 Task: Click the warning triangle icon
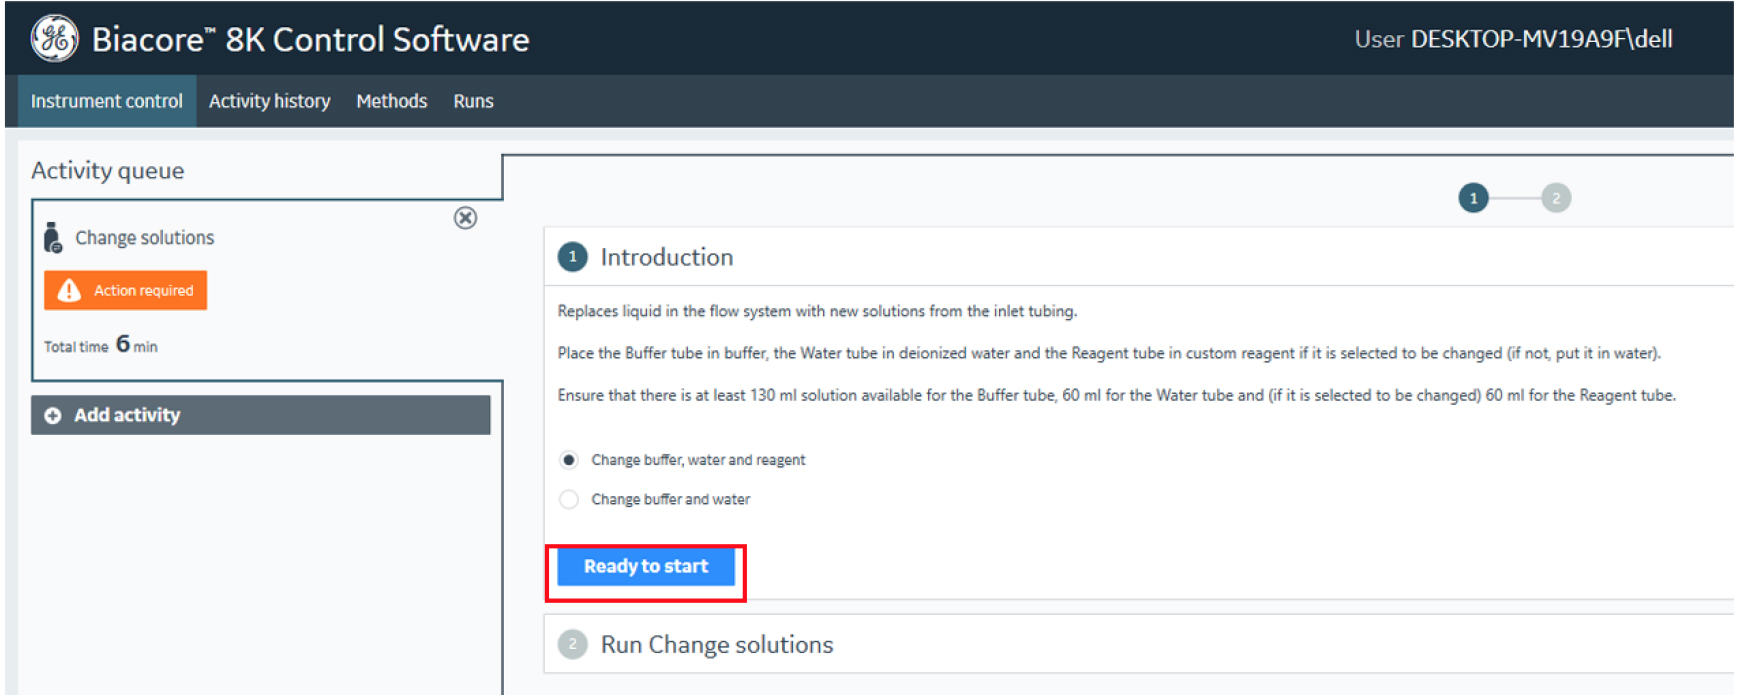[x=69, y=290]
